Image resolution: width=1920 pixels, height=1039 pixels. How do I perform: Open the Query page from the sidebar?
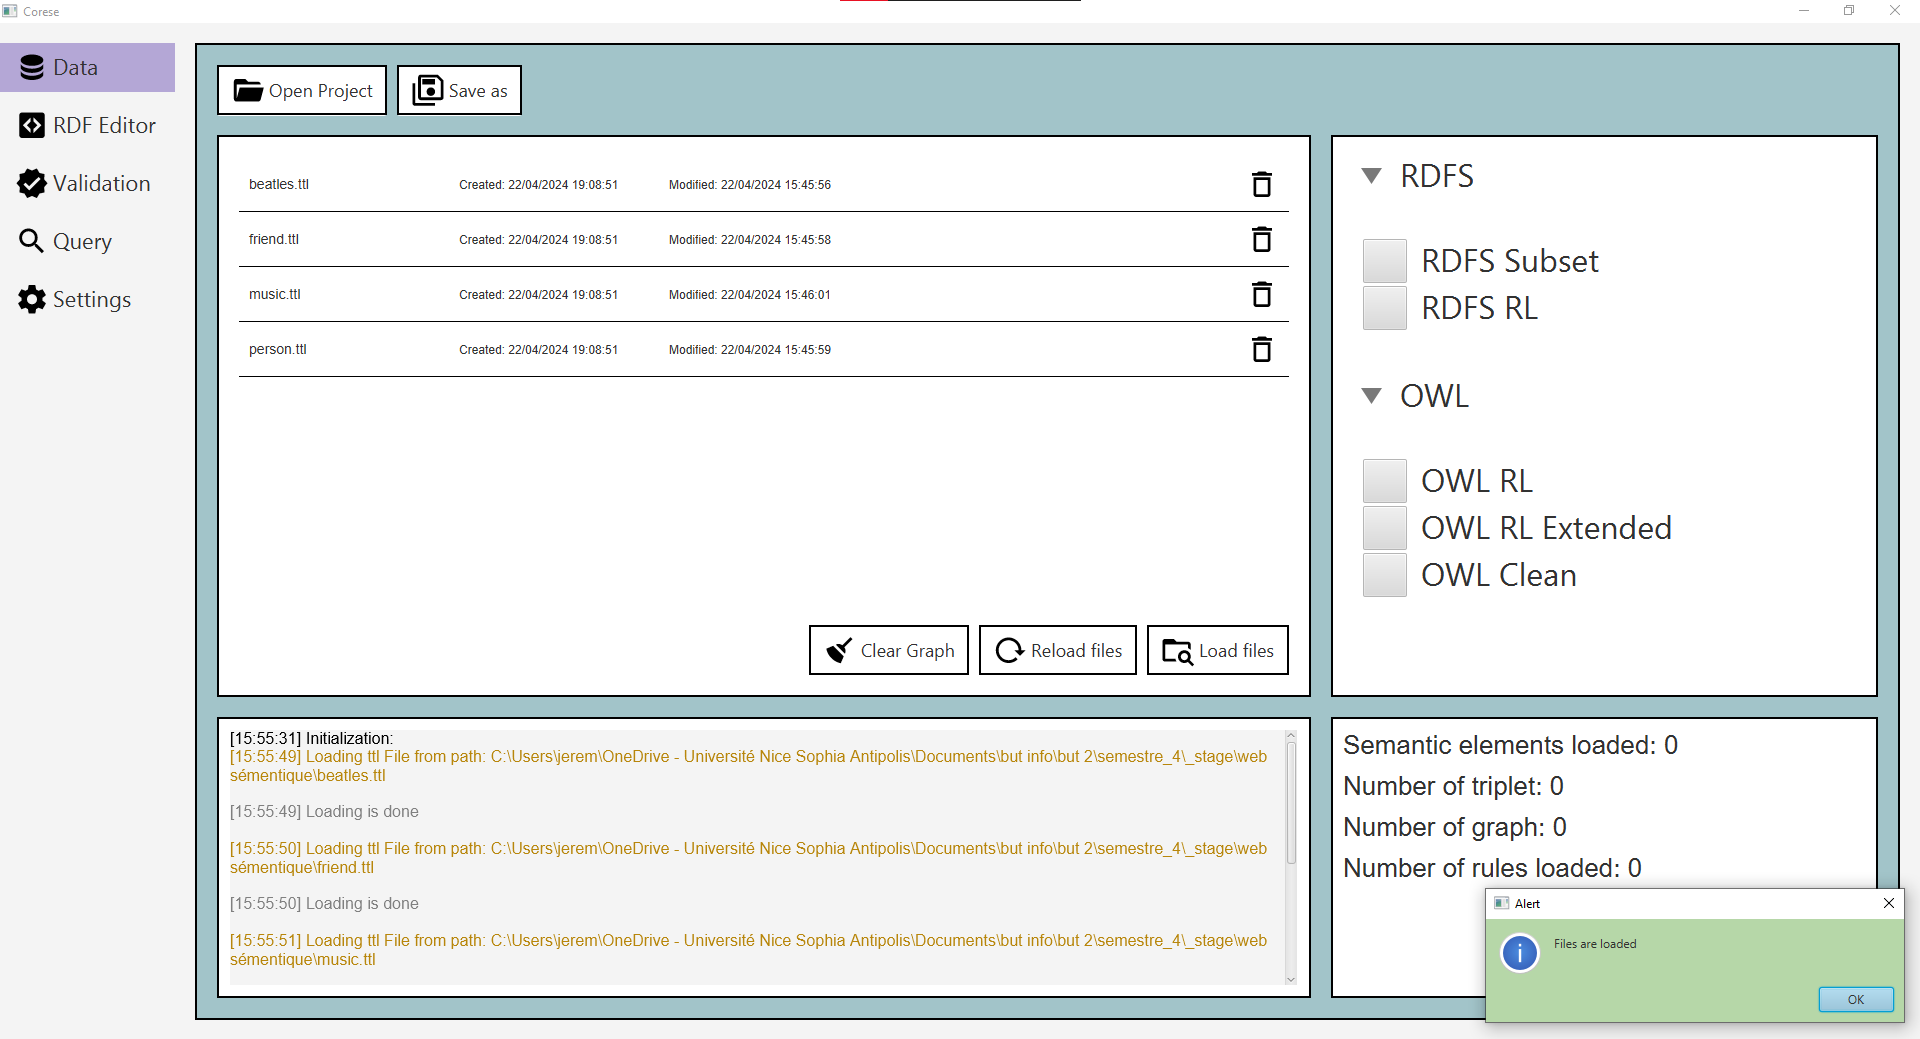pos(66,242)
